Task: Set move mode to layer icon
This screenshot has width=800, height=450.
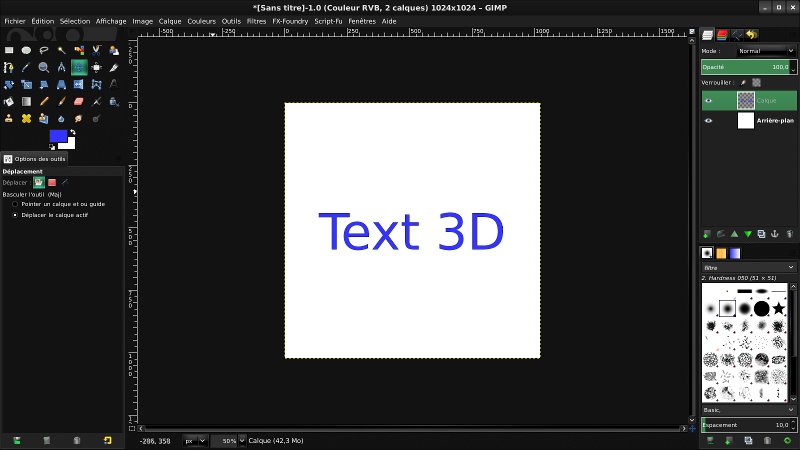Action: [x=39, y=182]
